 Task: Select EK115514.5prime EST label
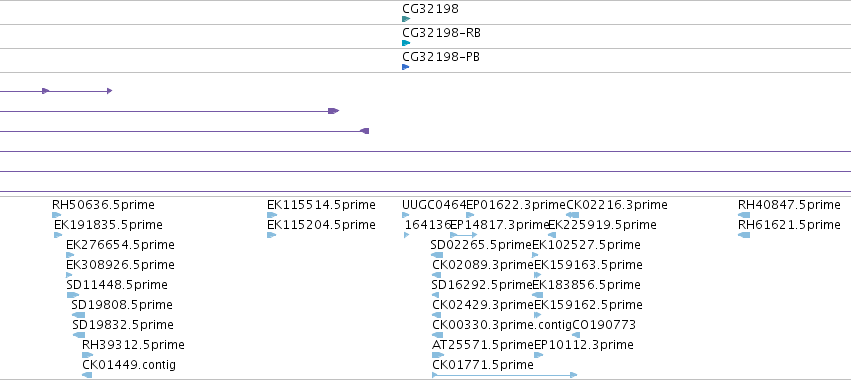[x=321, y=205]
